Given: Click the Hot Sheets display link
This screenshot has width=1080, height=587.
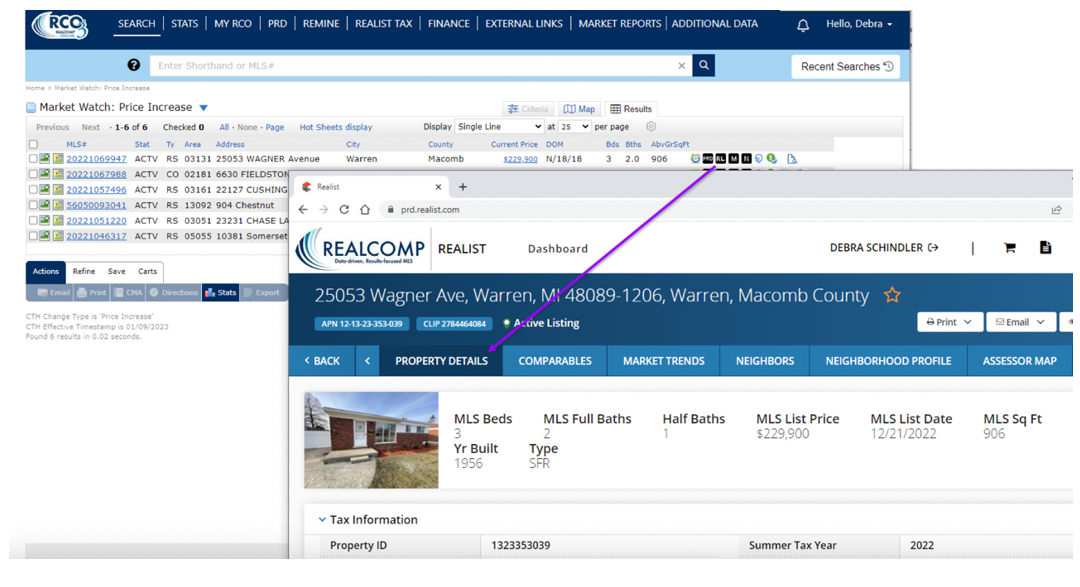Looking at the screenshot, I should (x=336, y=127).
